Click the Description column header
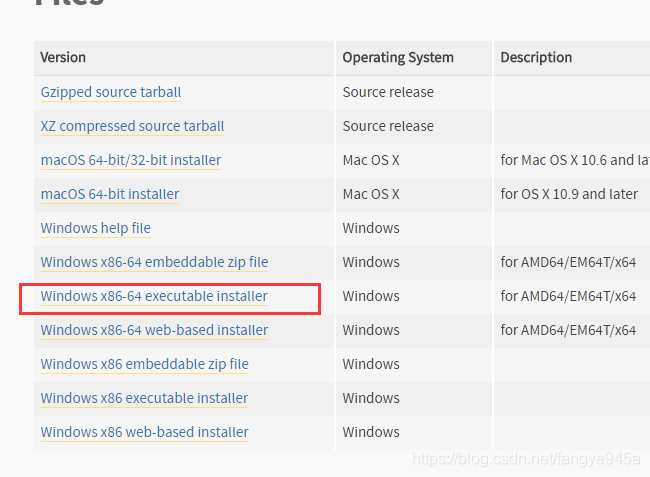This screenshot has width=650, height=477. [x=536, y=57]
